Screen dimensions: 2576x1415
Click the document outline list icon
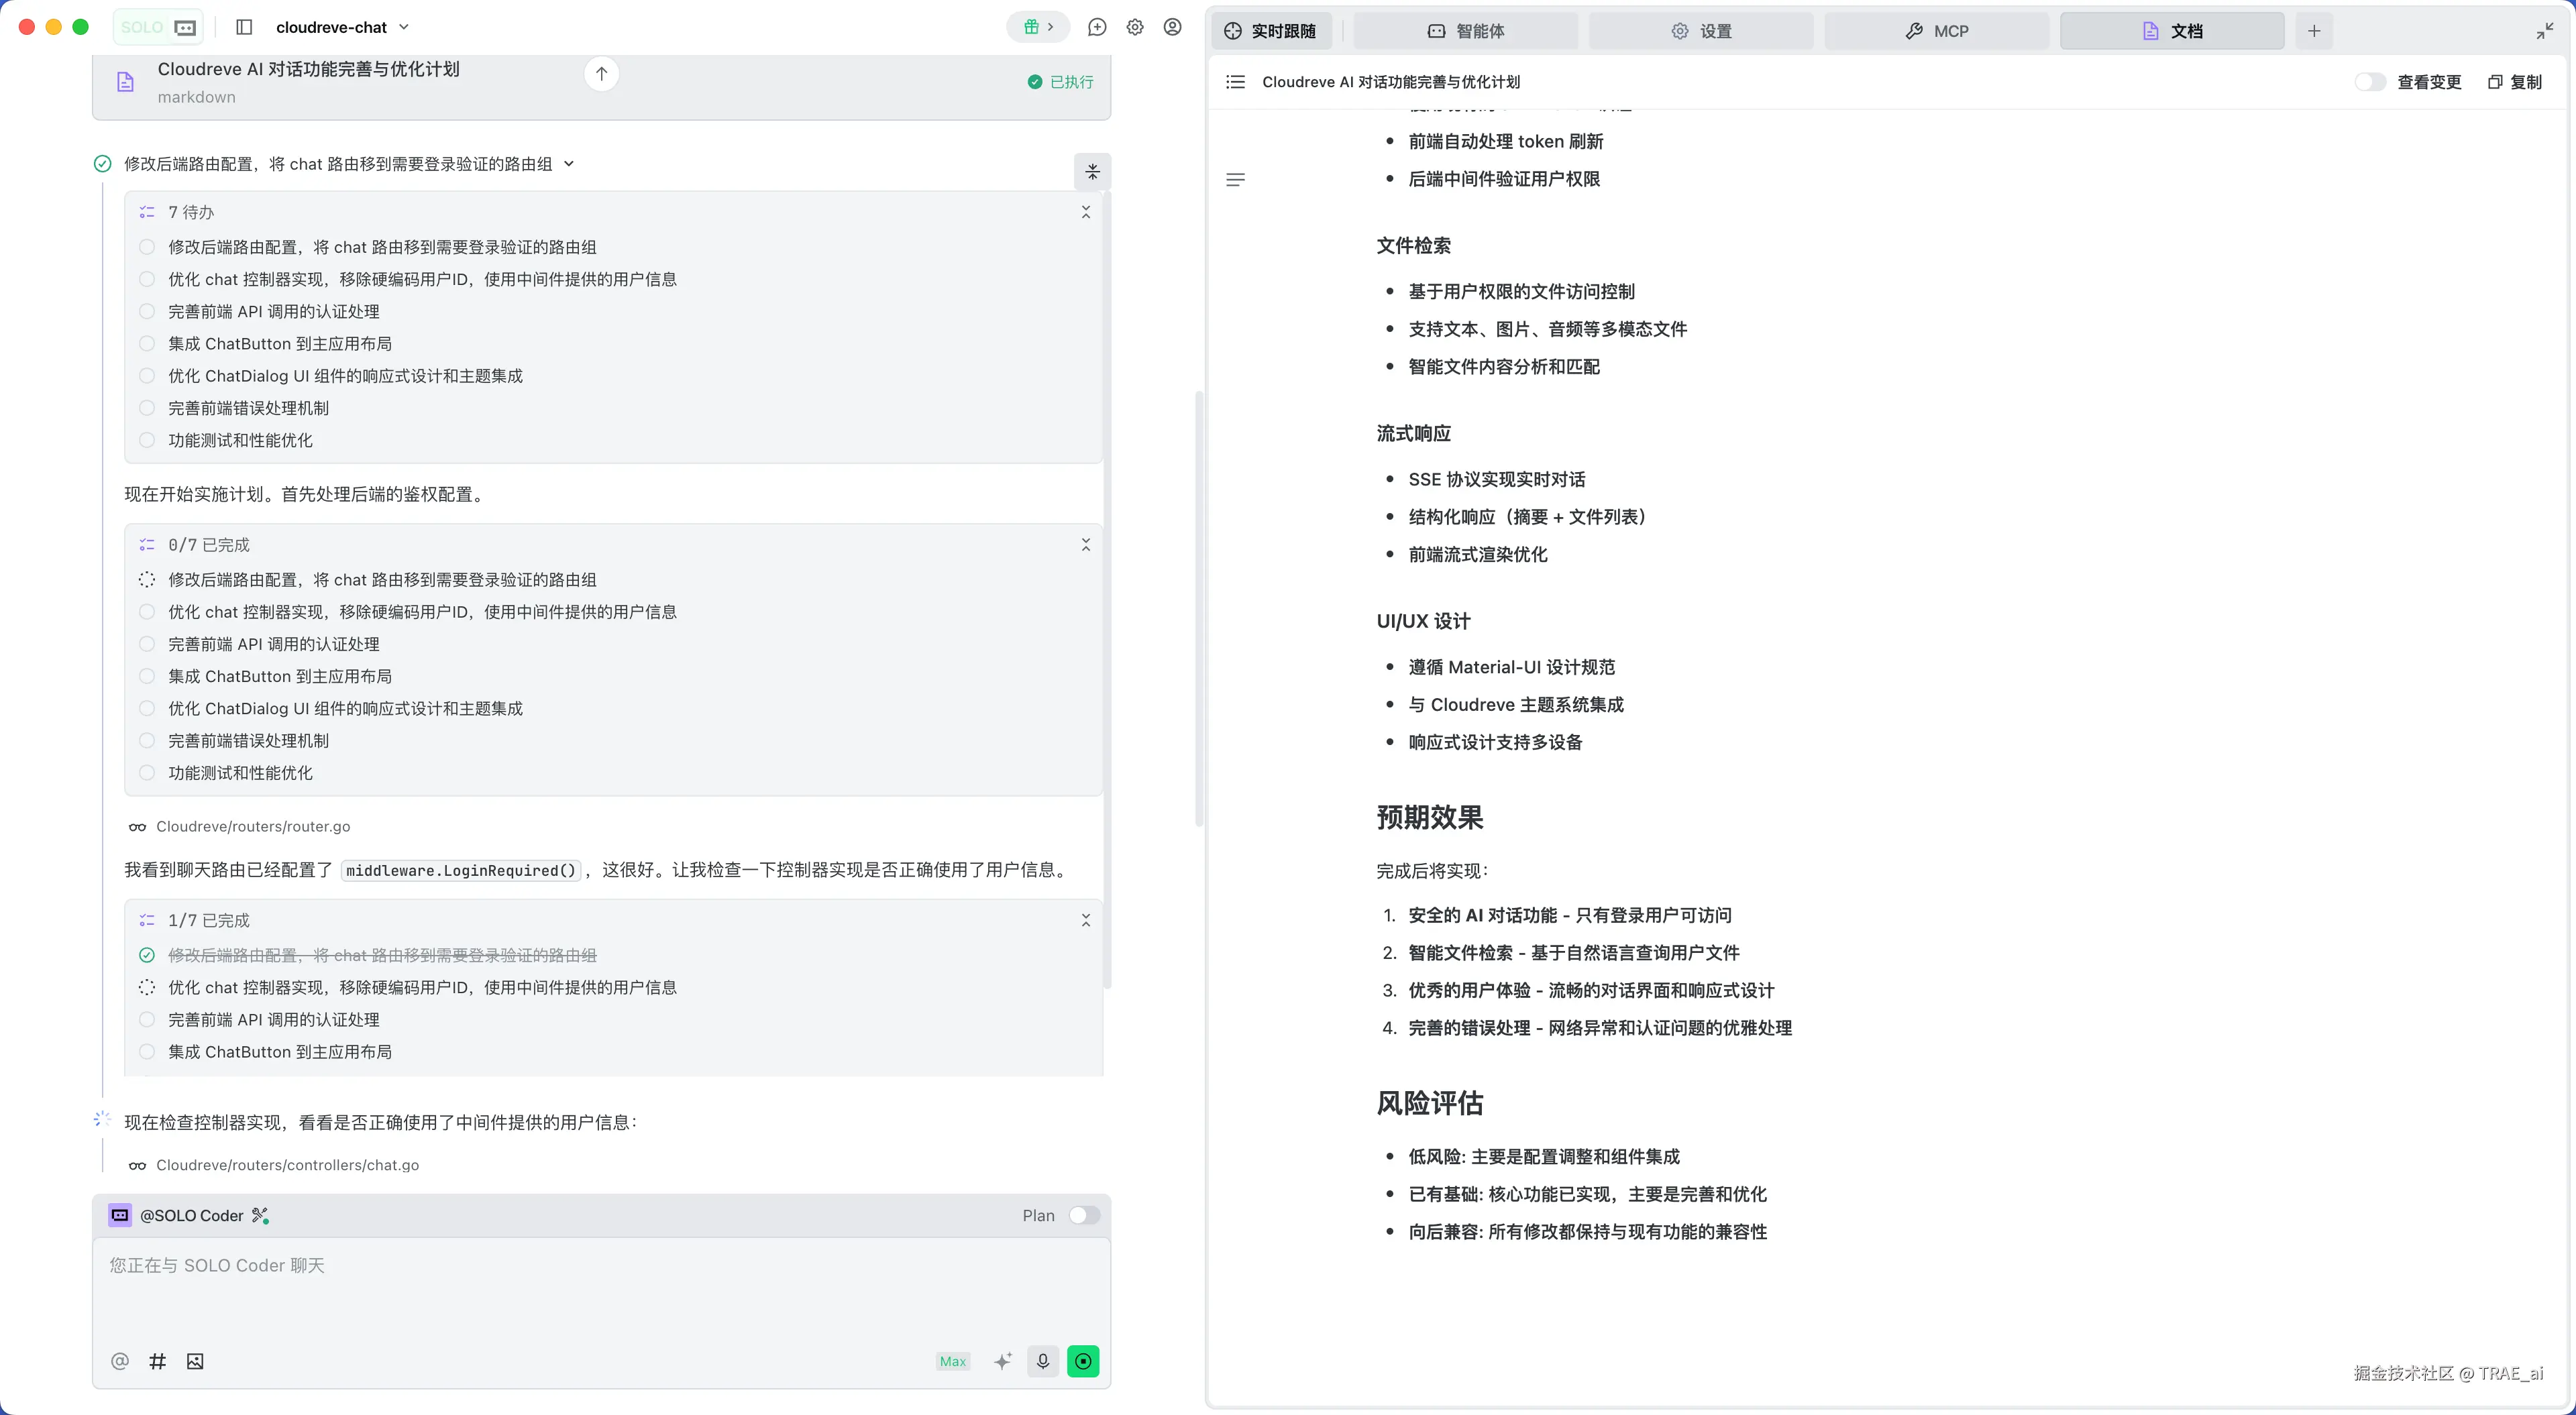click(x=1236, y=82)
